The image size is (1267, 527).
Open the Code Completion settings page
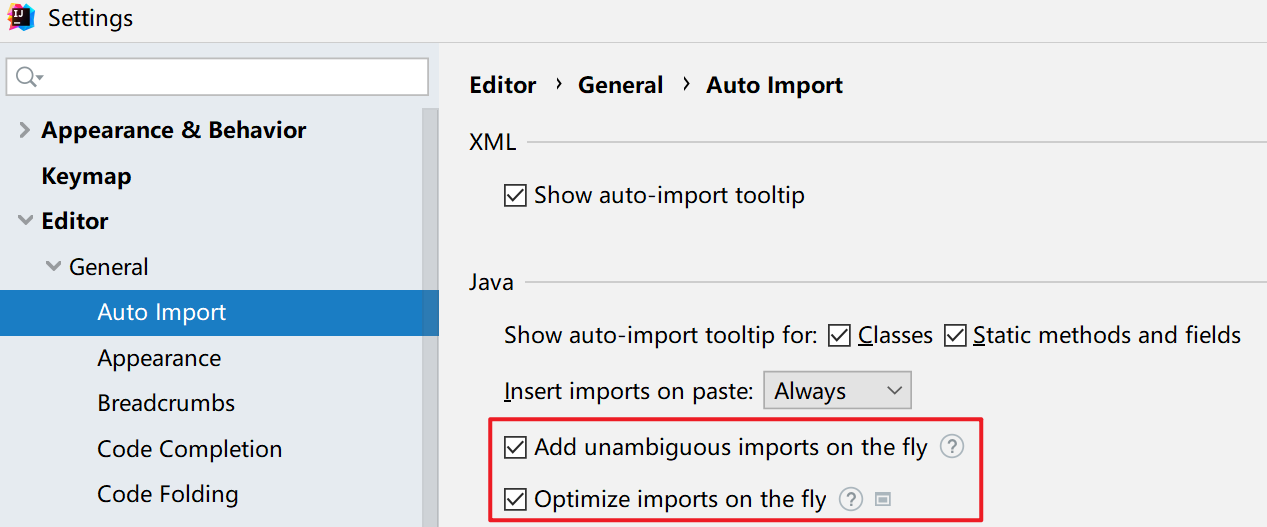coord(189,449)
